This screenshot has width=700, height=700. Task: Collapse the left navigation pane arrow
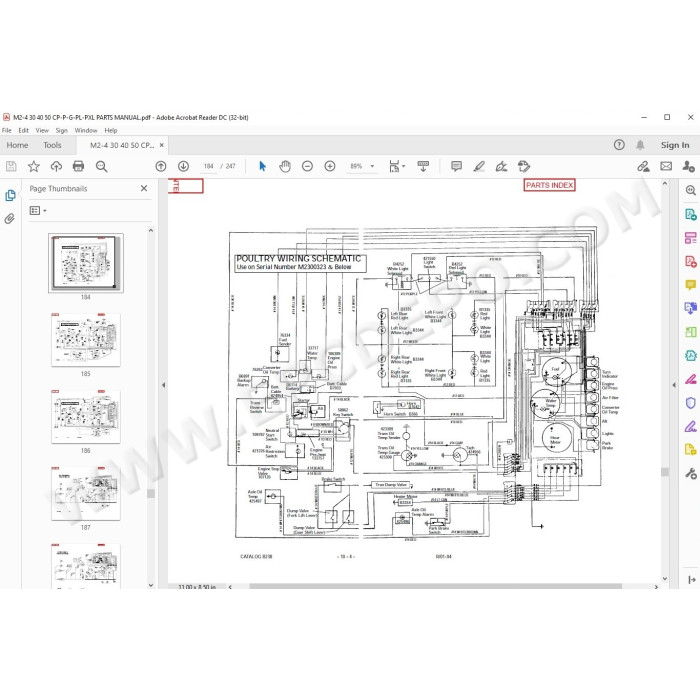click(163, 385)
